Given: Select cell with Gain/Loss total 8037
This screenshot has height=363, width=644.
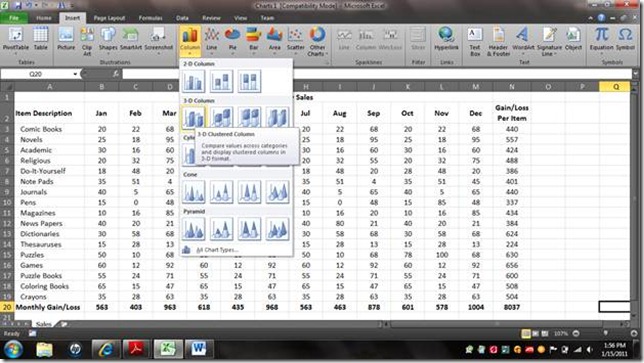Looking at the screenshot, I should point(512,307).
